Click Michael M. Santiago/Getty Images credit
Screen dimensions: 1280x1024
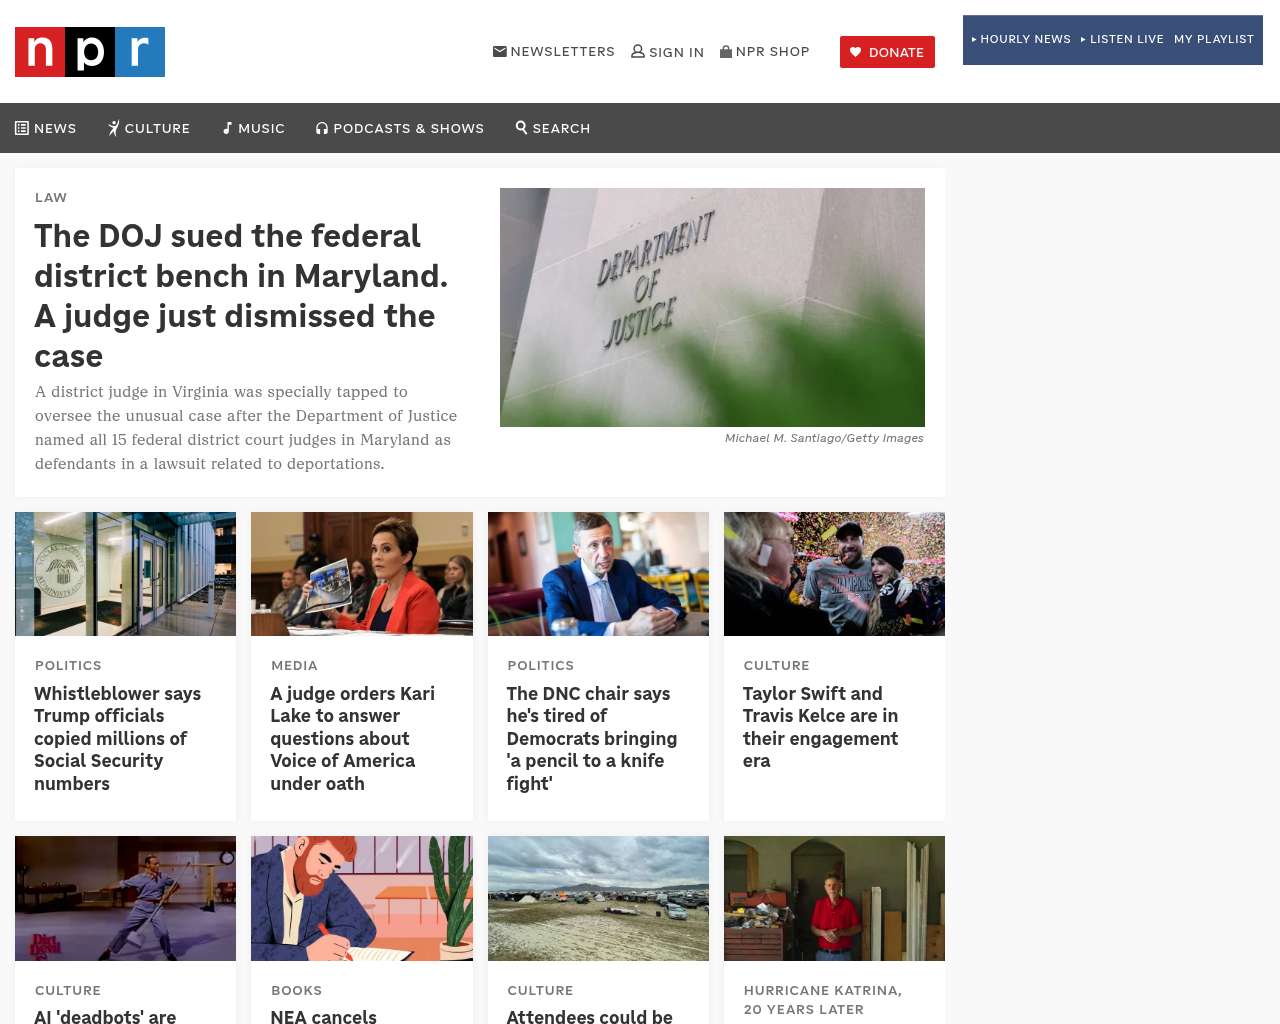[x=824, y=438]
